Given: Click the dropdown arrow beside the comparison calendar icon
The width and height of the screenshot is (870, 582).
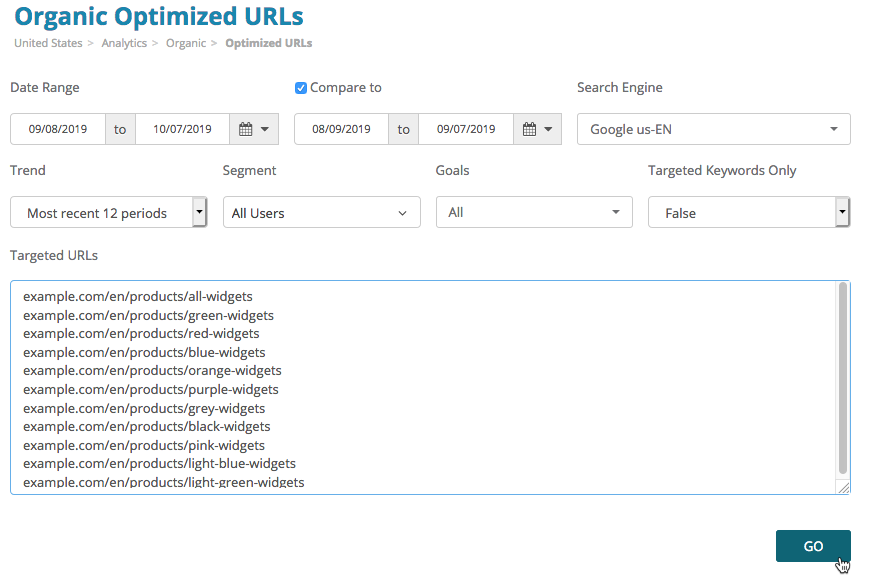Looking at the screenshot, I should pos(548,128).
